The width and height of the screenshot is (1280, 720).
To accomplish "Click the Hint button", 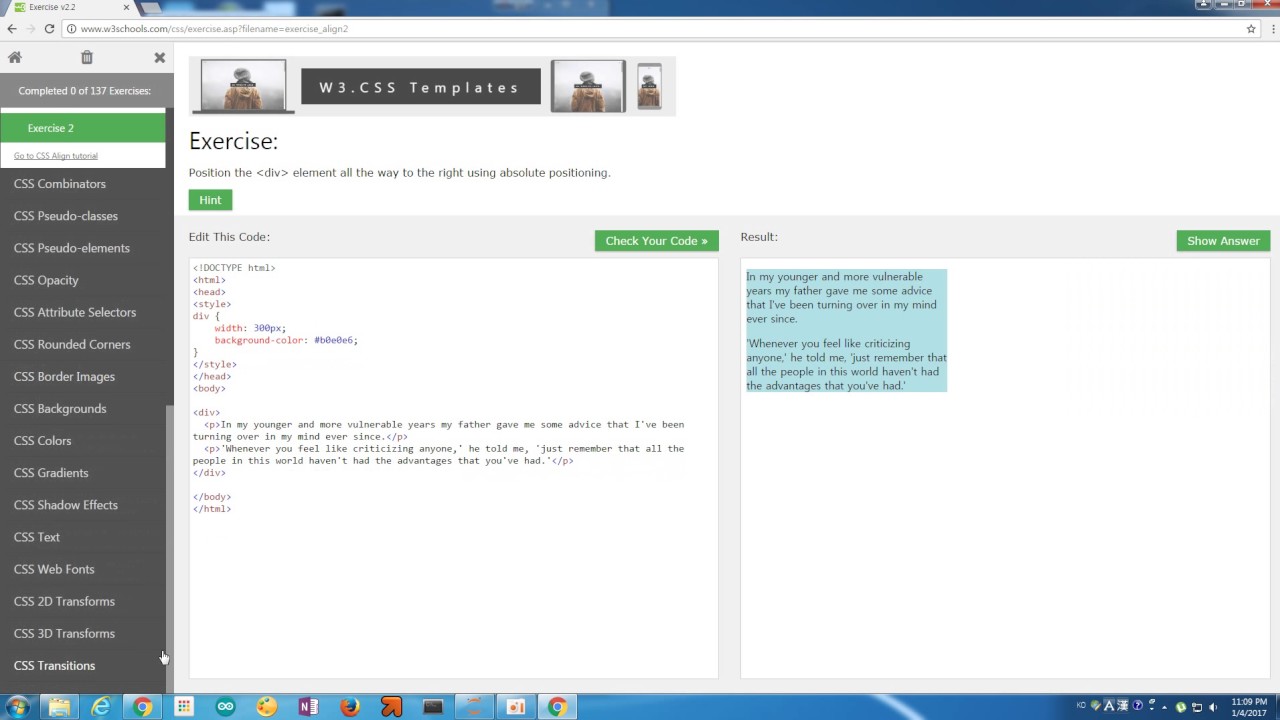I will [210, 200].
